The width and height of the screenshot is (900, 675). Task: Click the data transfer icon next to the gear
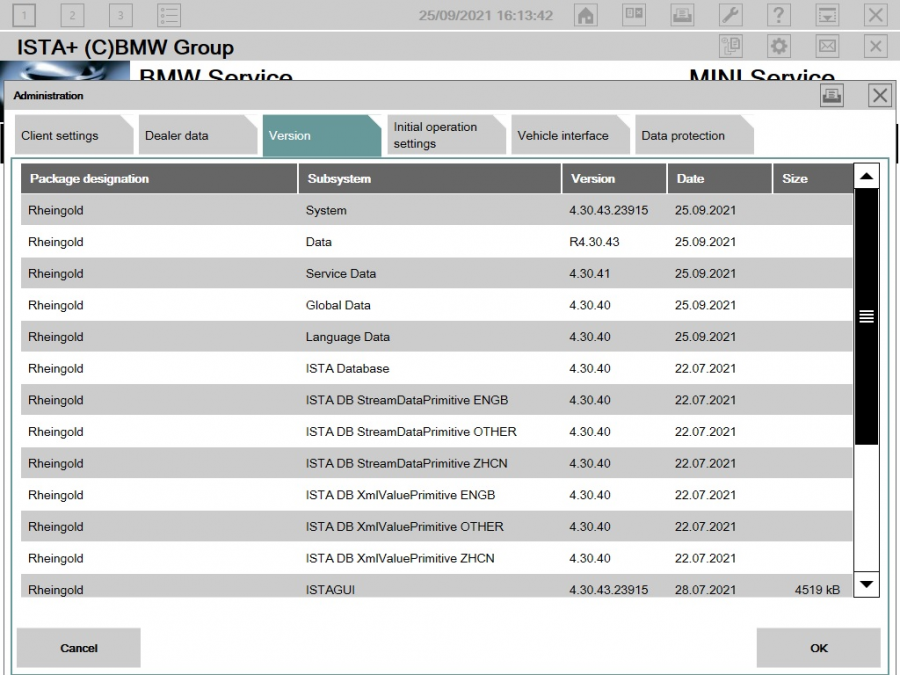click(x=730, y=47)
